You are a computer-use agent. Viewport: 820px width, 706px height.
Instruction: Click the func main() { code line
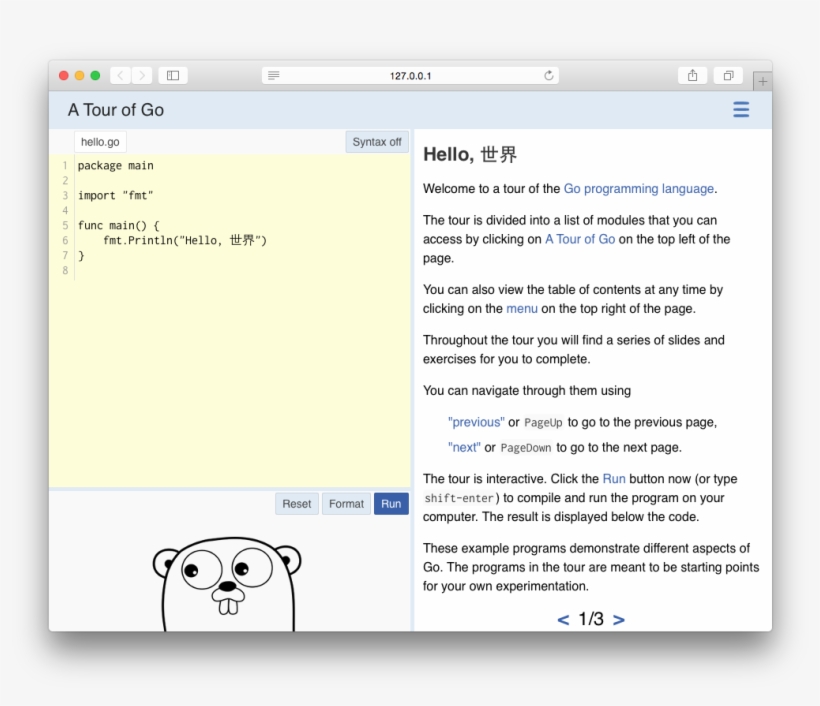(x=119, y=225)
